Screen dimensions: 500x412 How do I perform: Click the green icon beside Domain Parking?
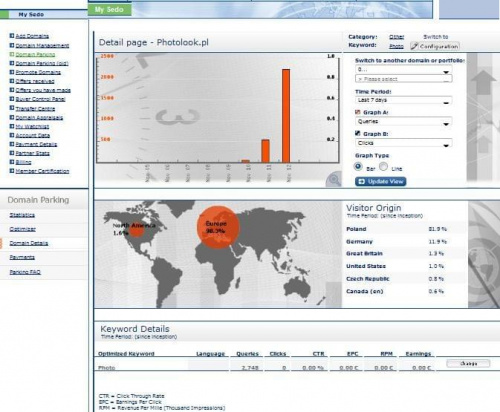point(12,54)
